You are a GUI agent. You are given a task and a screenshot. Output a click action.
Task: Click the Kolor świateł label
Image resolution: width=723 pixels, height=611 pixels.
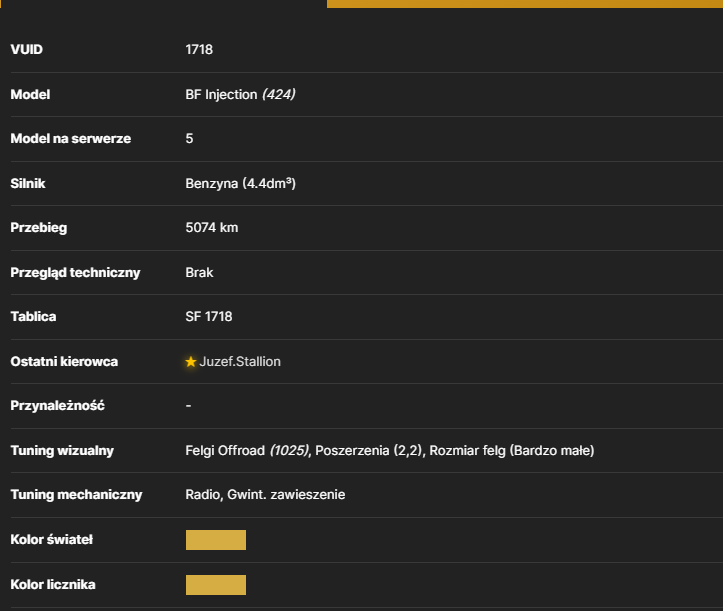(52, 540)
